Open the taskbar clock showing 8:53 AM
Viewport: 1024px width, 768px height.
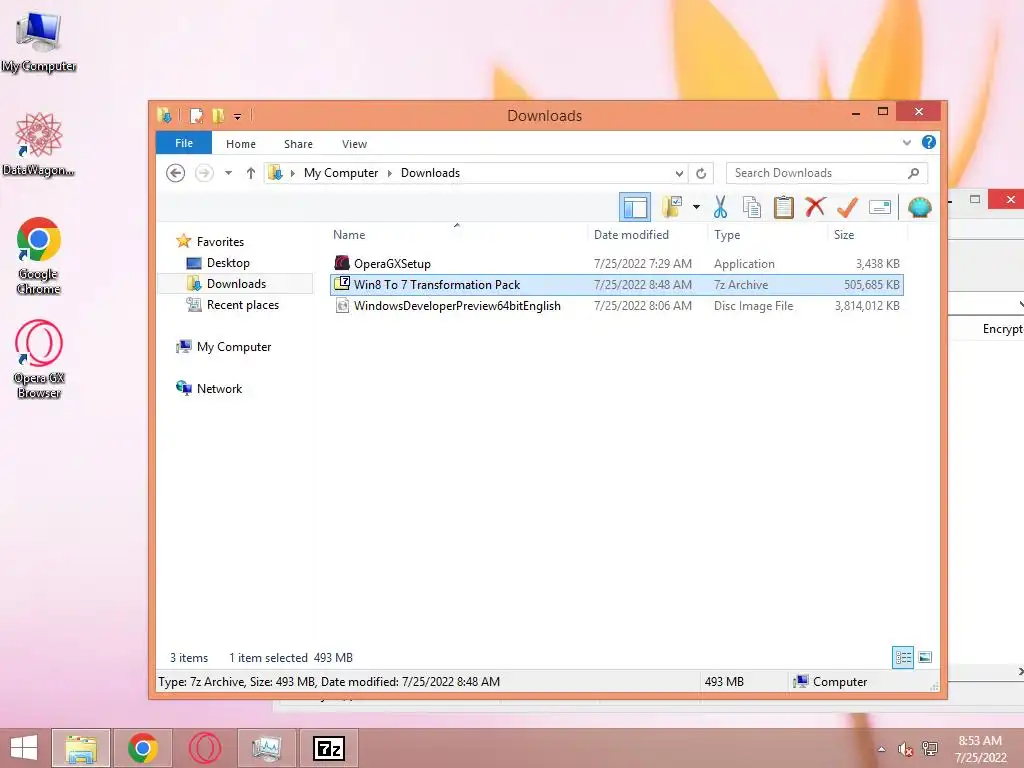pos(980,749)
